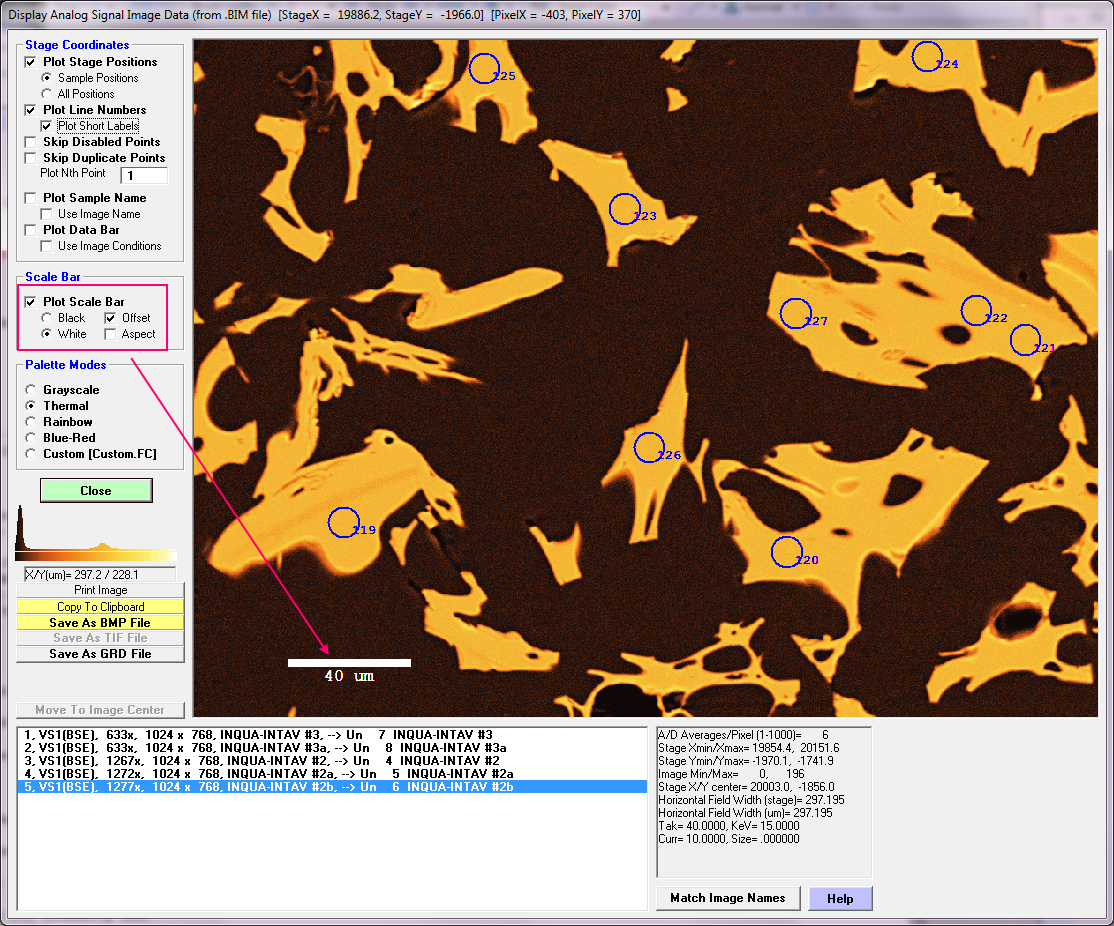Uncheck Plot Short Labels option
The width and height of the screenshot is (1114, 926).
(47, 126)
